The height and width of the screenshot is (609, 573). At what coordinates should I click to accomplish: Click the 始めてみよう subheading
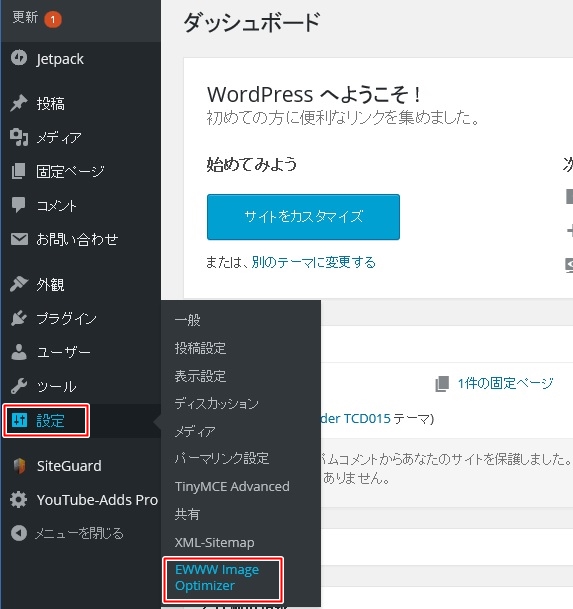252,164
